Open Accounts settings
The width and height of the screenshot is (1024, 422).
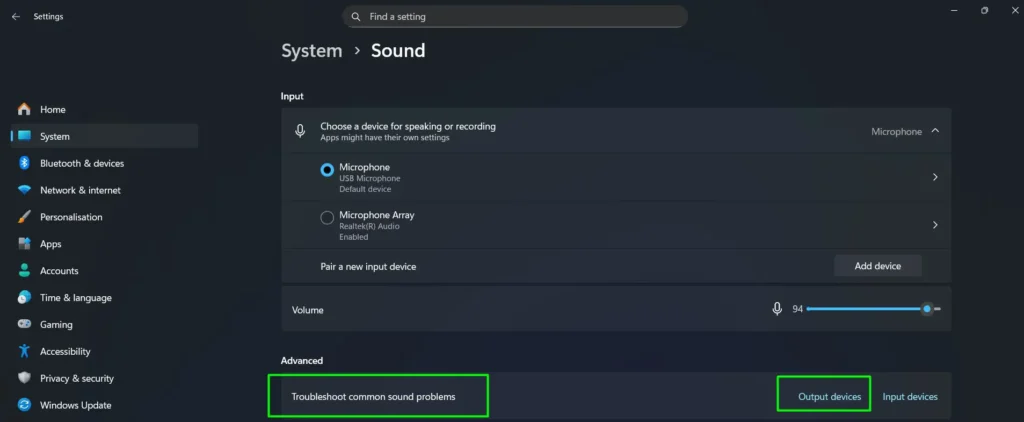(x=104, y=270)
